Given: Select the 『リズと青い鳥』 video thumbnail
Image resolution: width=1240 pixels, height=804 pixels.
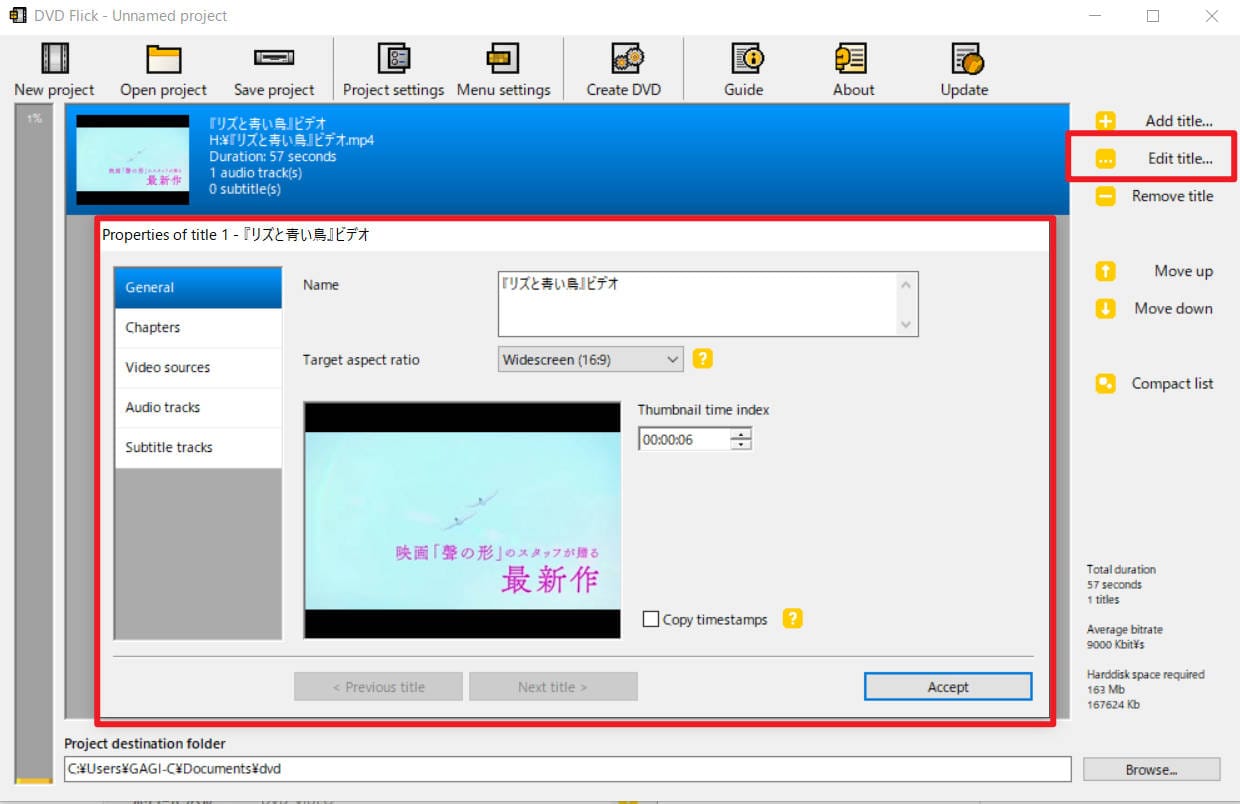Looking at the screenshot, I should click(x=133, y=158).
